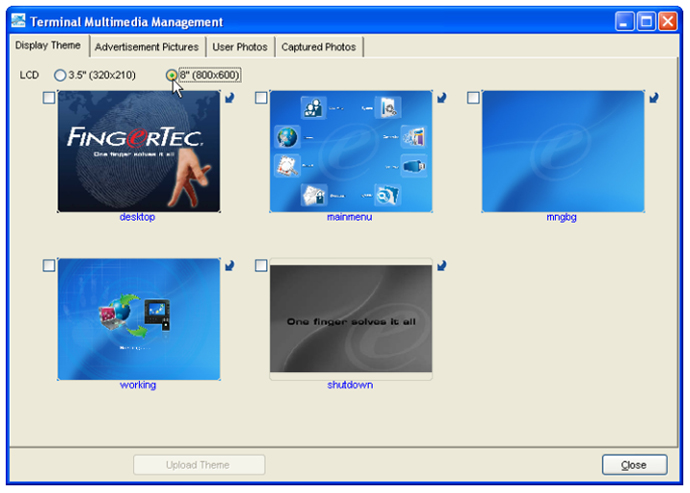Viewport: 690px width, 493px height.
Task: Select the plain blue mngbg thumbnail
Action: click(563, 151)
